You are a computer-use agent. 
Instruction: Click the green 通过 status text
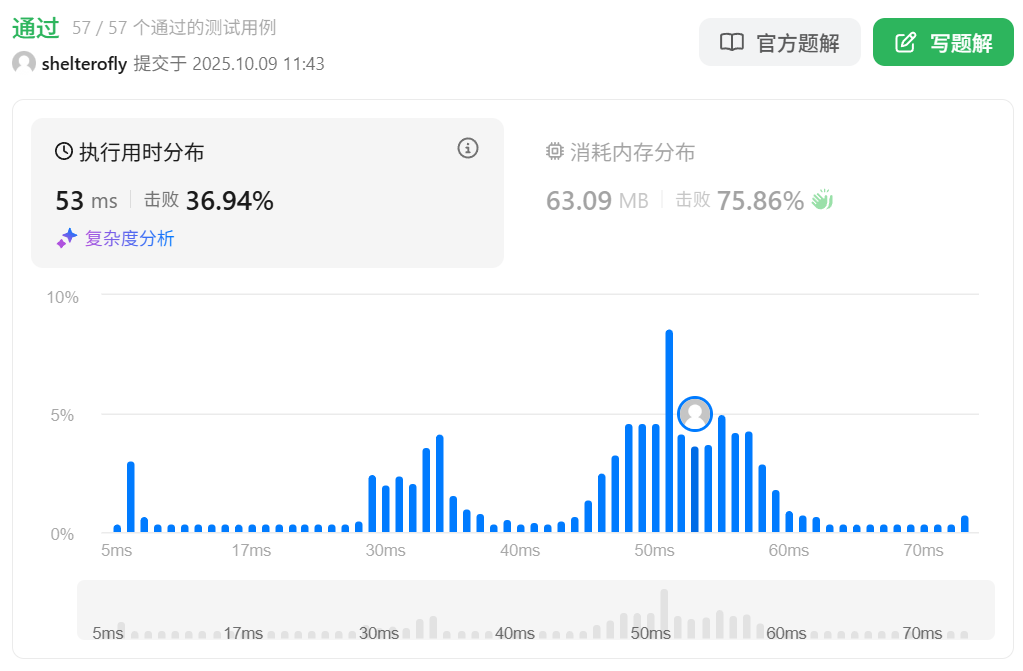click(x=36, y=27)
